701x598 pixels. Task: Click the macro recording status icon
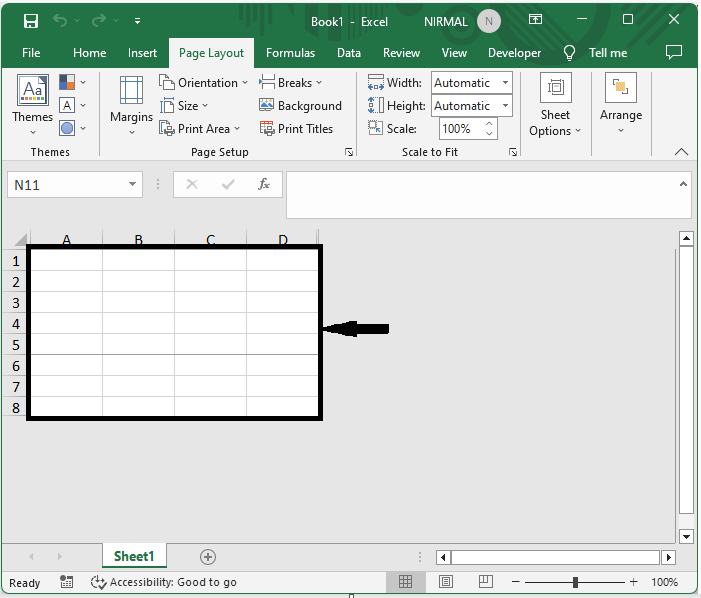(67, 582)
